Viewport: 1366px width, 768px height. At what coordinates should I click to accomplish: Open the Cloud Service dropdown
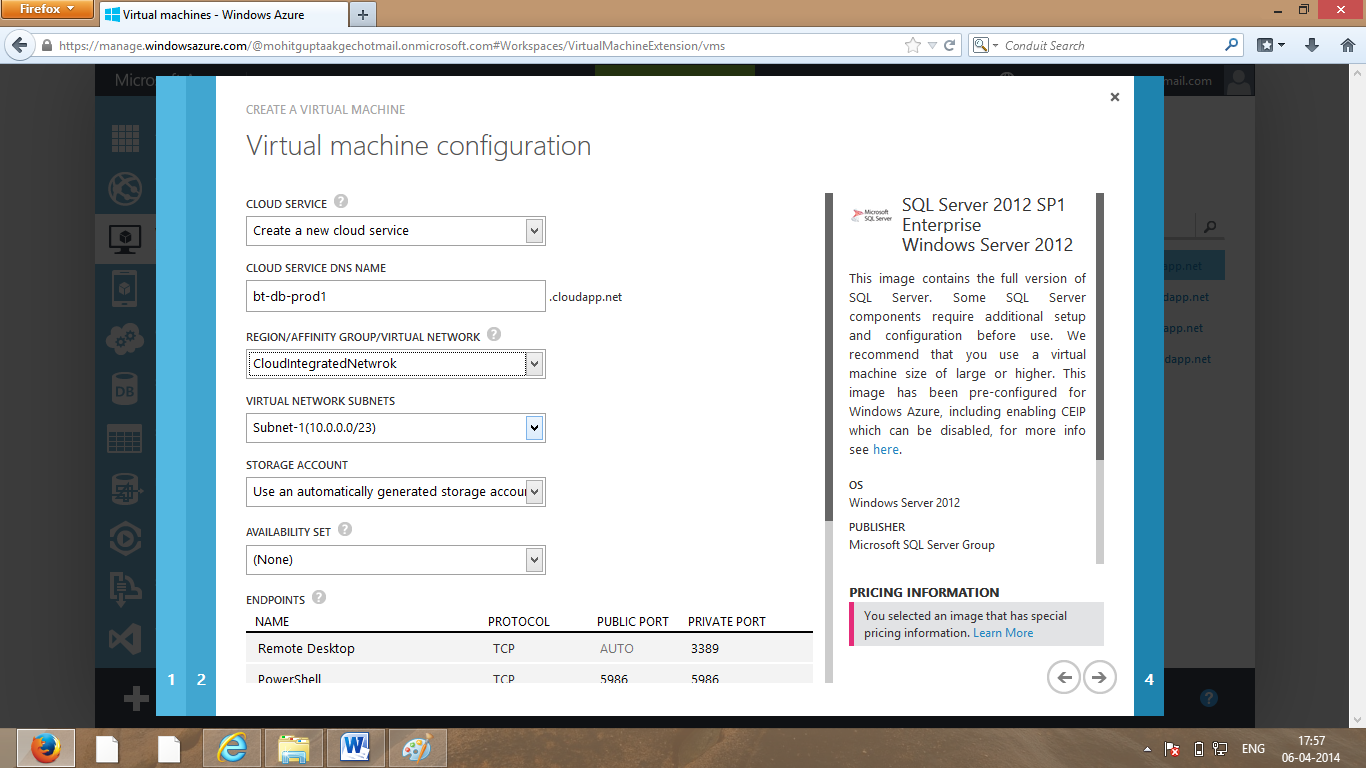[x=396, y=231]
